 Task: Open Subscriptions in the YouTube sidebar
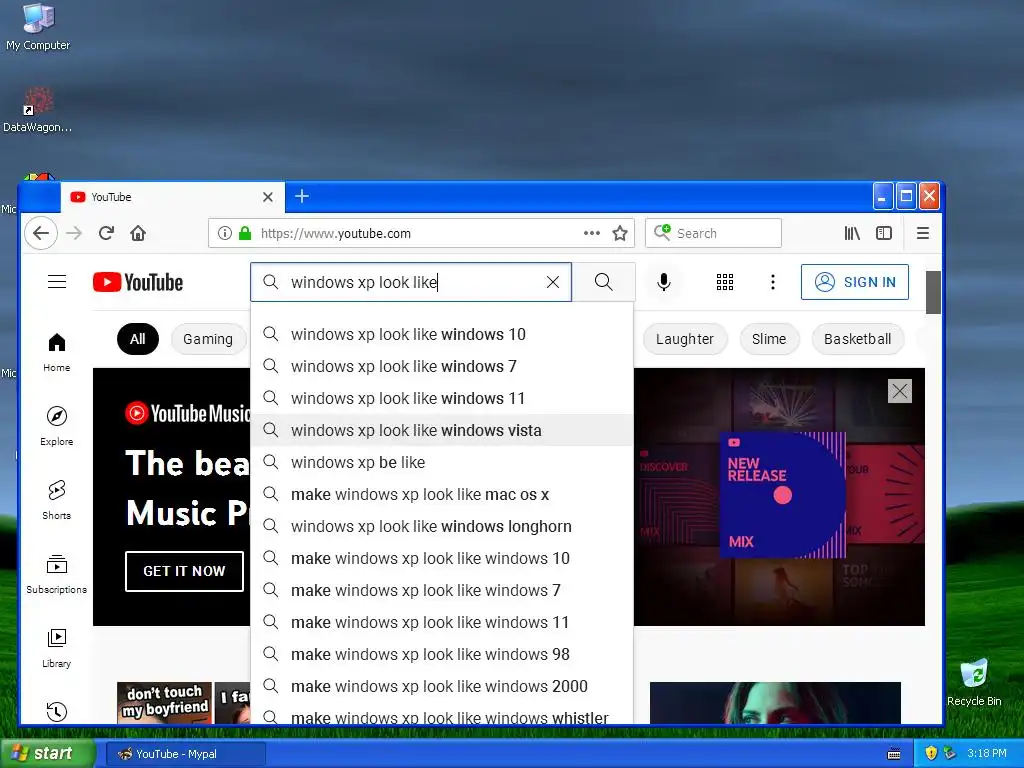pos(57,573)
